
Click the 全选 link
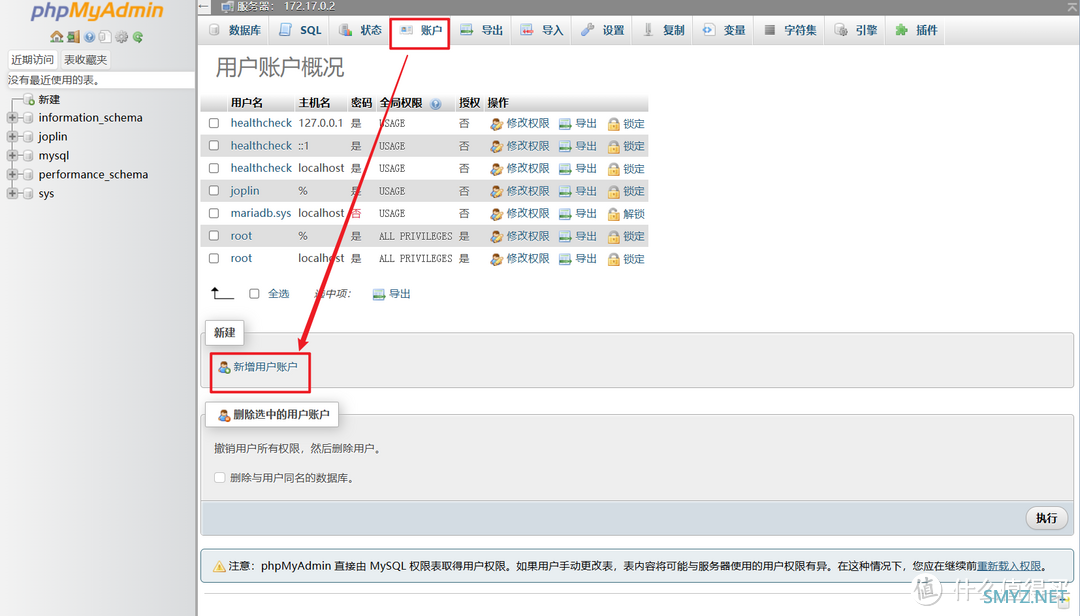pyautogui.click(x=278, y=294)
